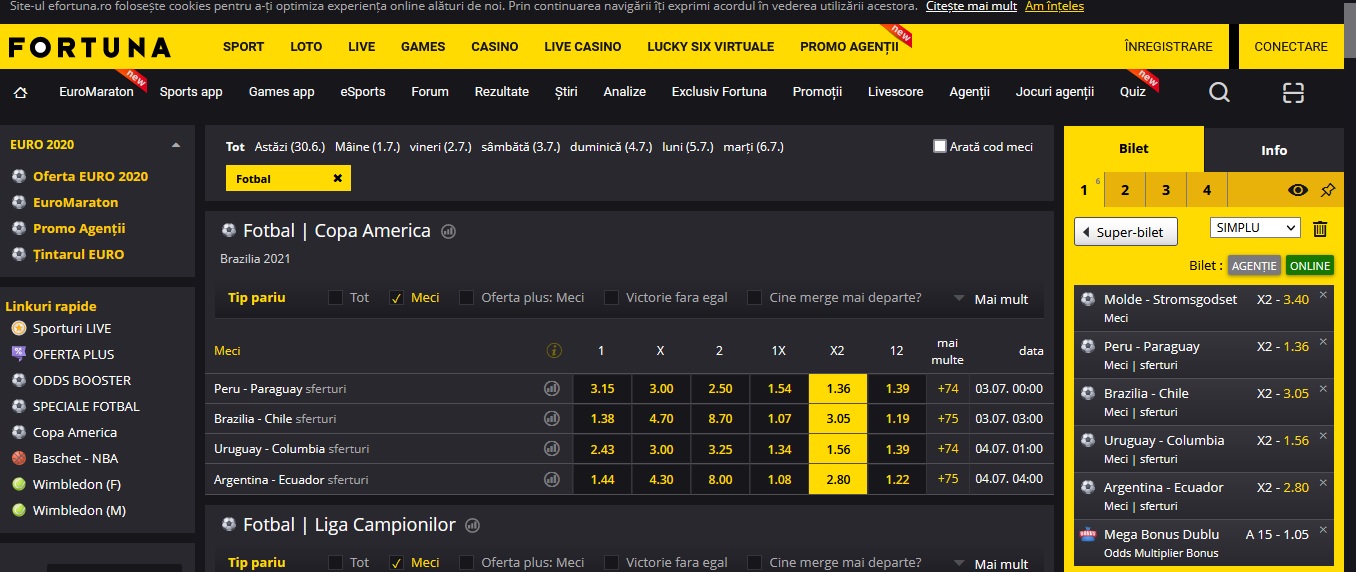Open the SIMPLU bet type dropdown
The width and height of the screenshot is (1356, 572).
pyautogui.click(x=1255, y=228)
